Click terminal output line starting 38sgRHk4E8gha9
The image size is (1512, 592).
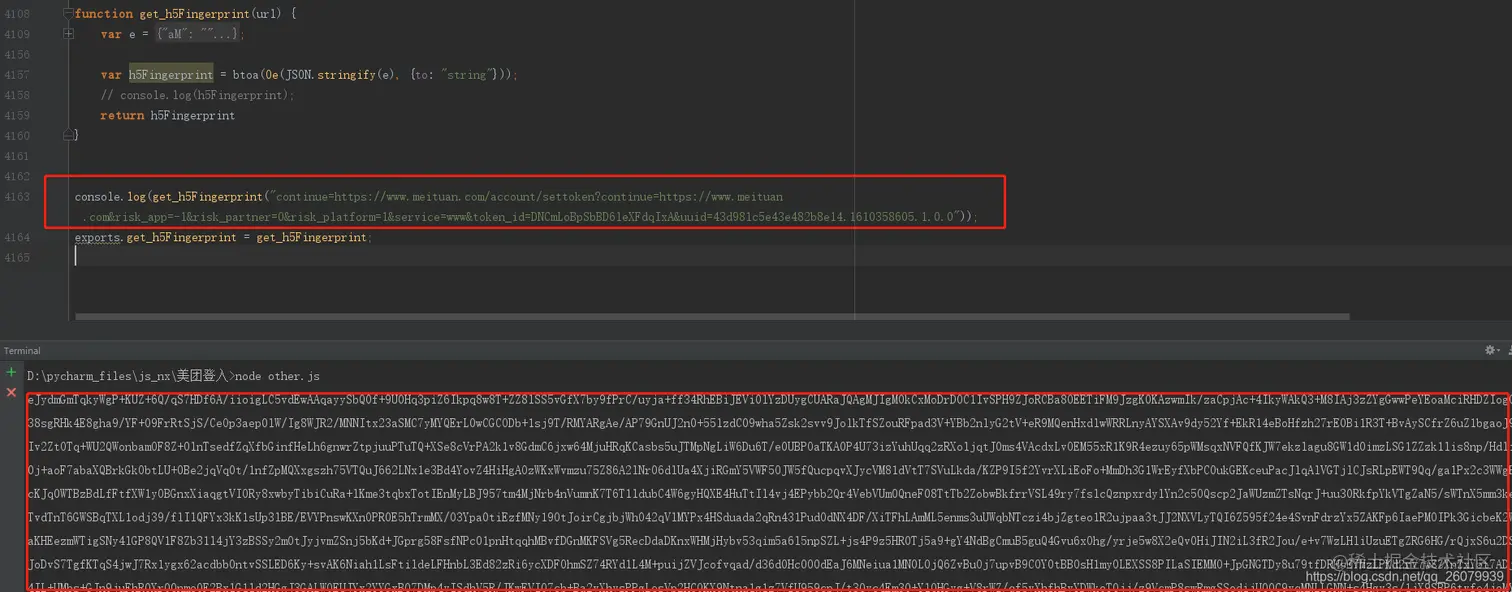click(x=768, y=422)
